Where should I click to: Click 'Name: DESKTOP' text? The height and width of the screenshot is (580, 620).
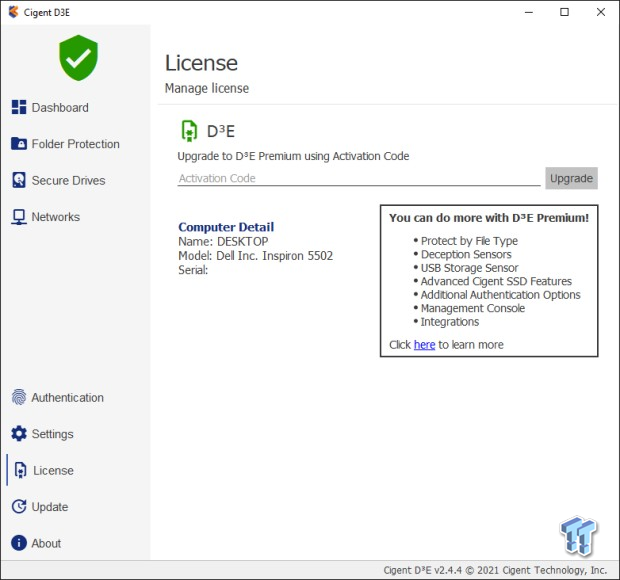pos(223,241)
